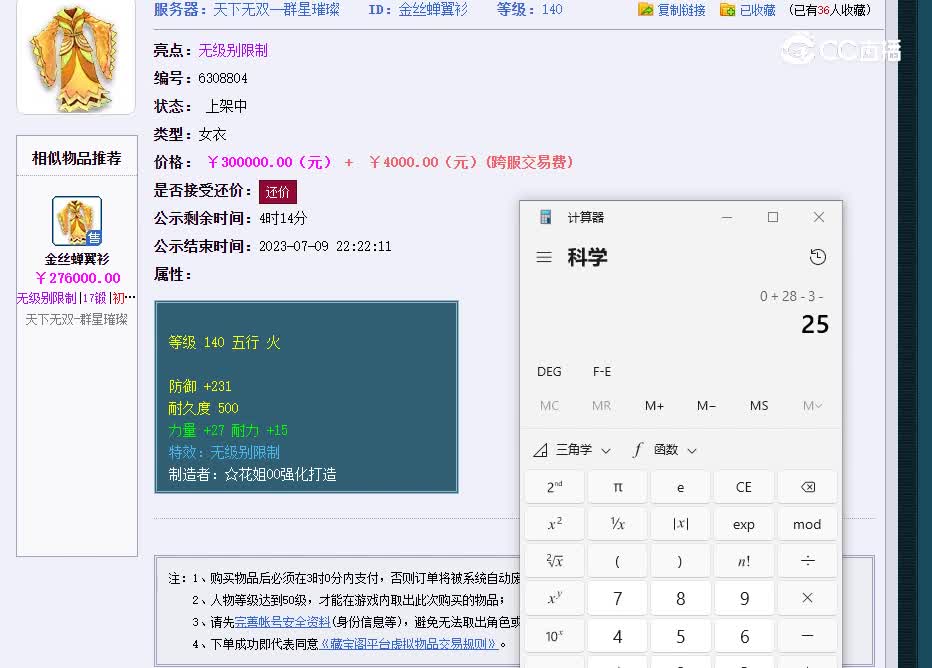Screen dimensions: 932x668
Task: Click the 制造者 maker line in attributes
Action: [253, 474]
